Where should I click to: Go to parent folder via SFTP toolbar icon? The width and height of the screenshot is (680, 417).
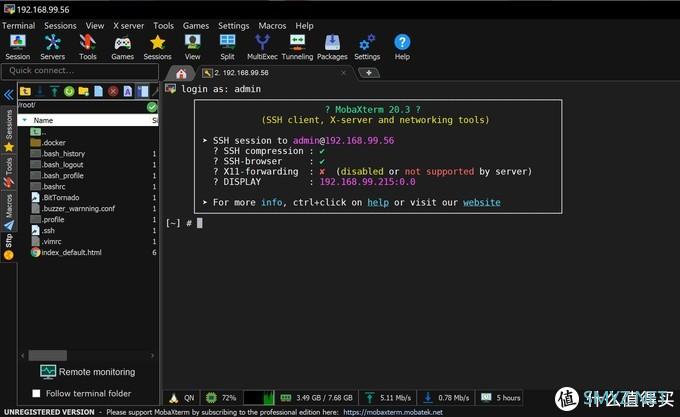(x=25, y=91)
